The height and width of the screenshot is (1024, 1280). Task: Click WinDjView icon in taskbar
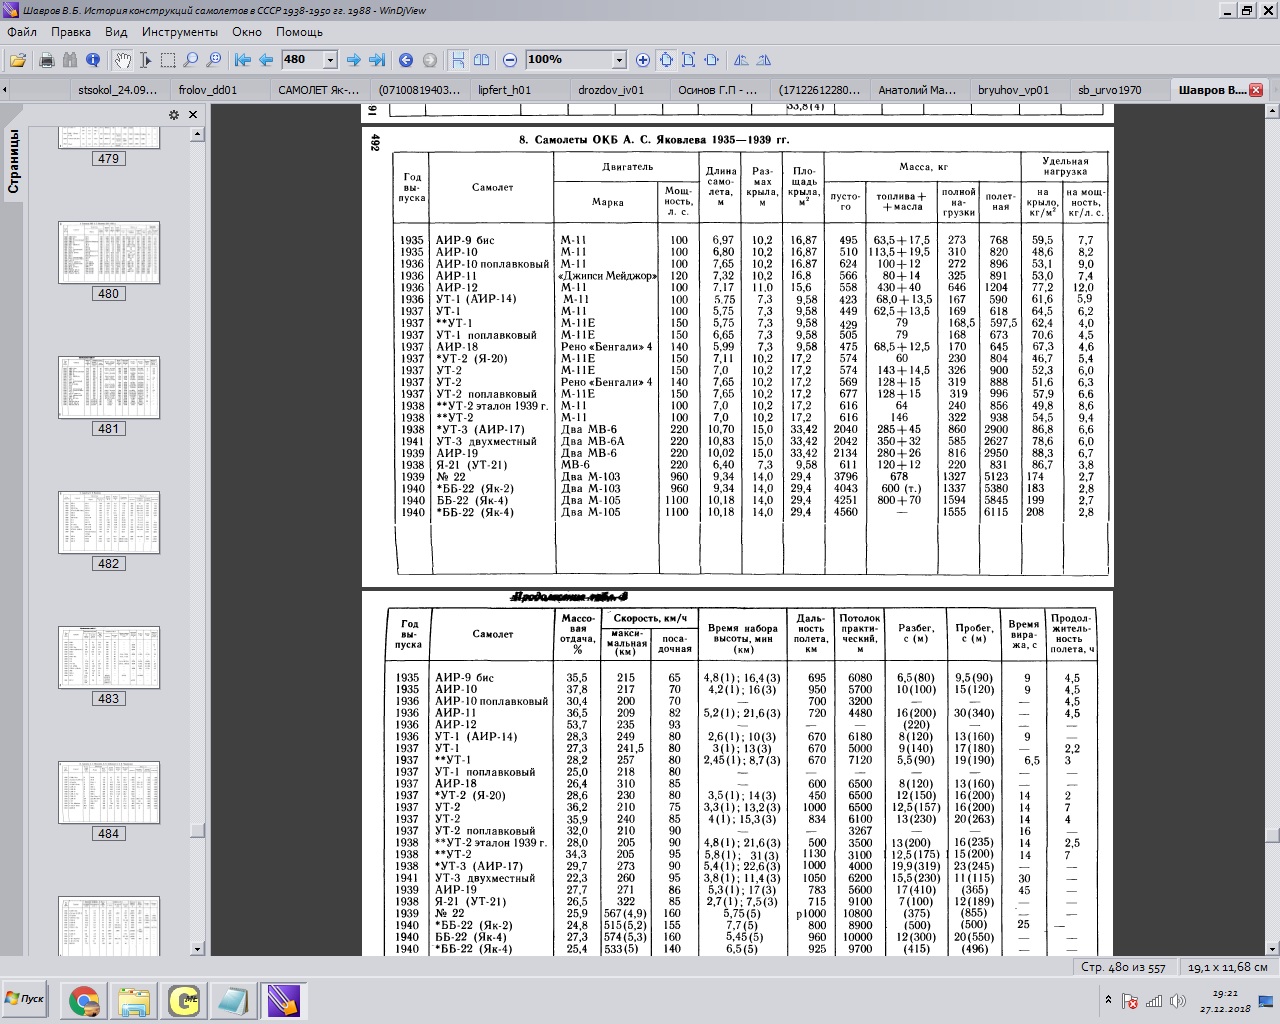coord(284,1000)
